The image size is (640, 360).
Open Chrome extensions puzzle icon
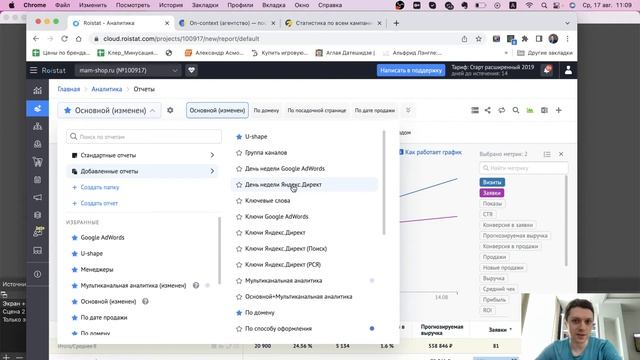tap(525, 39)
